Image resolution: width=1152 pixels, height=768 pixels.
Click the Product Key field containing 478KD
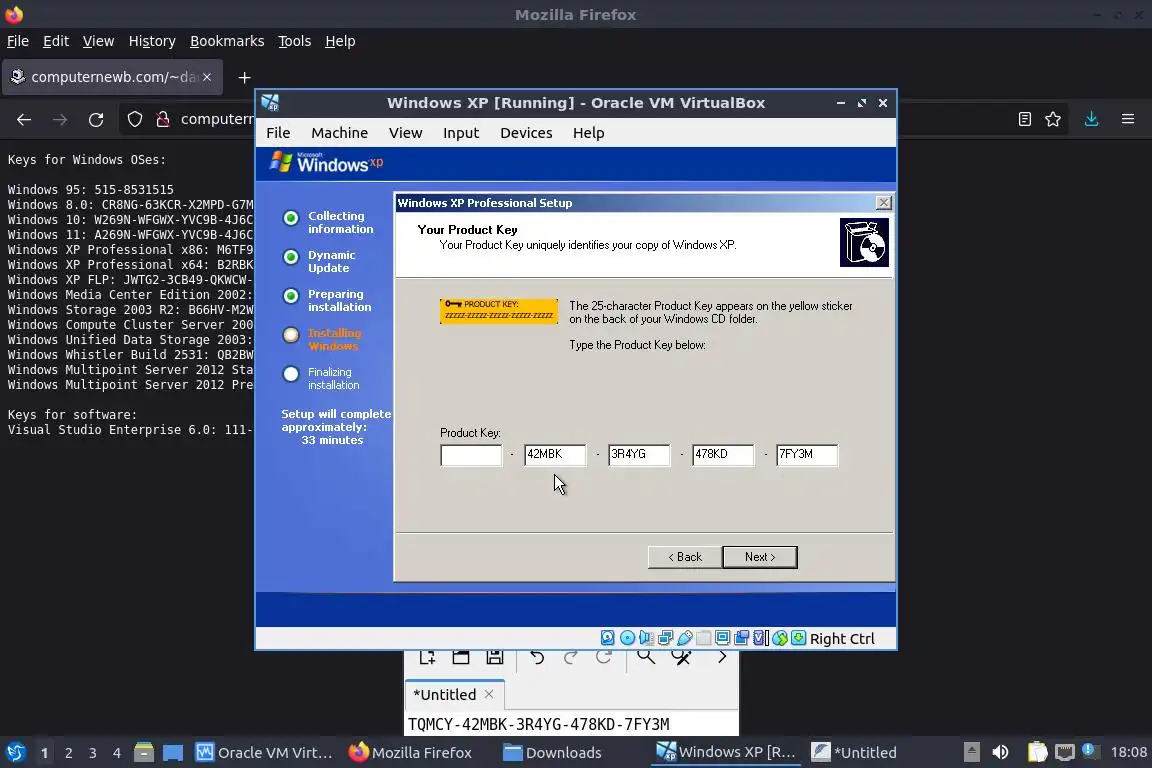tap(722, 455)
